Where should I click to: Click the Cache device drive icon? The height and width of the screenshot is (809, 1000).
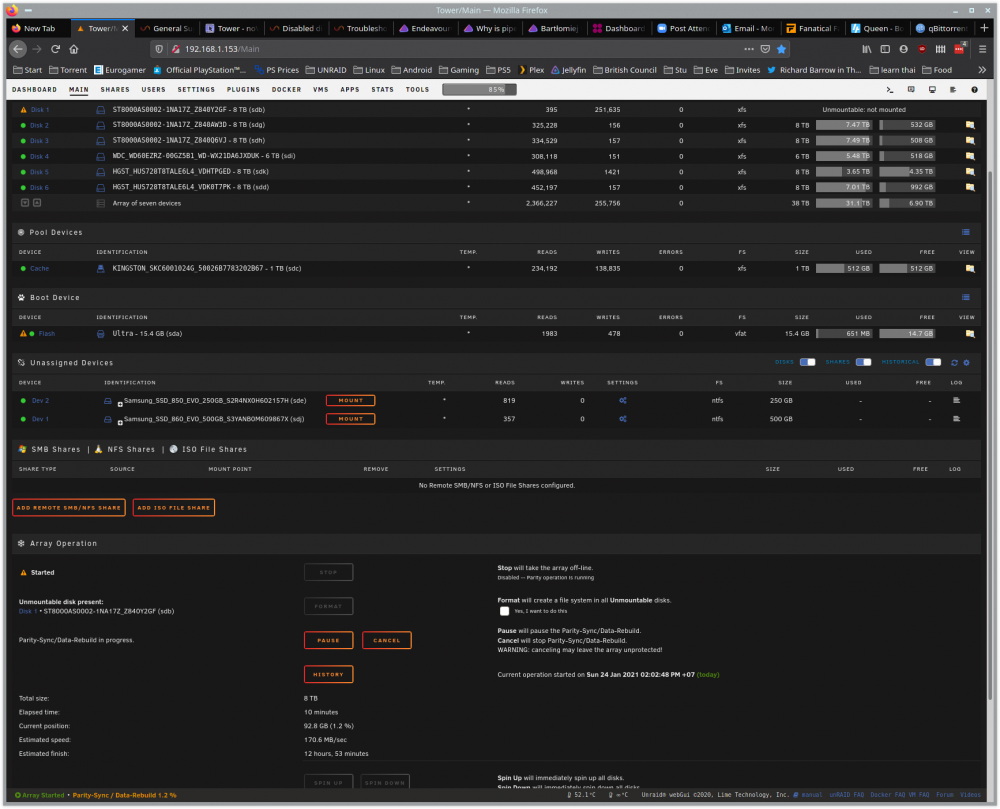(x=101, y=268)
